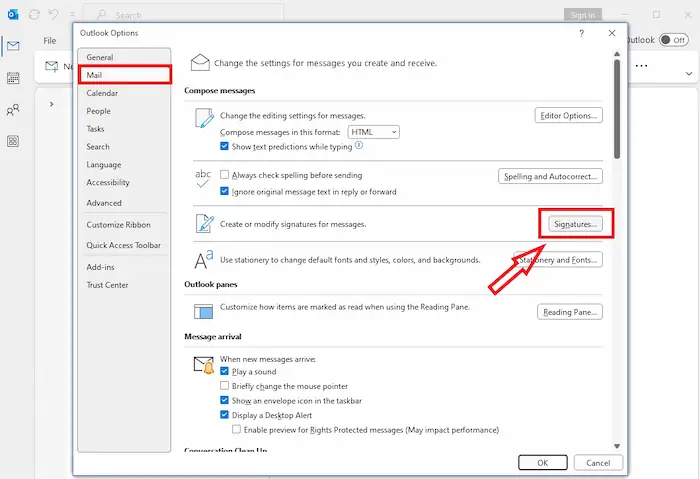This screenshot has width=700, height=479.
Task: Open Mail view in Outlook sidebar
Action: point(13,46)
